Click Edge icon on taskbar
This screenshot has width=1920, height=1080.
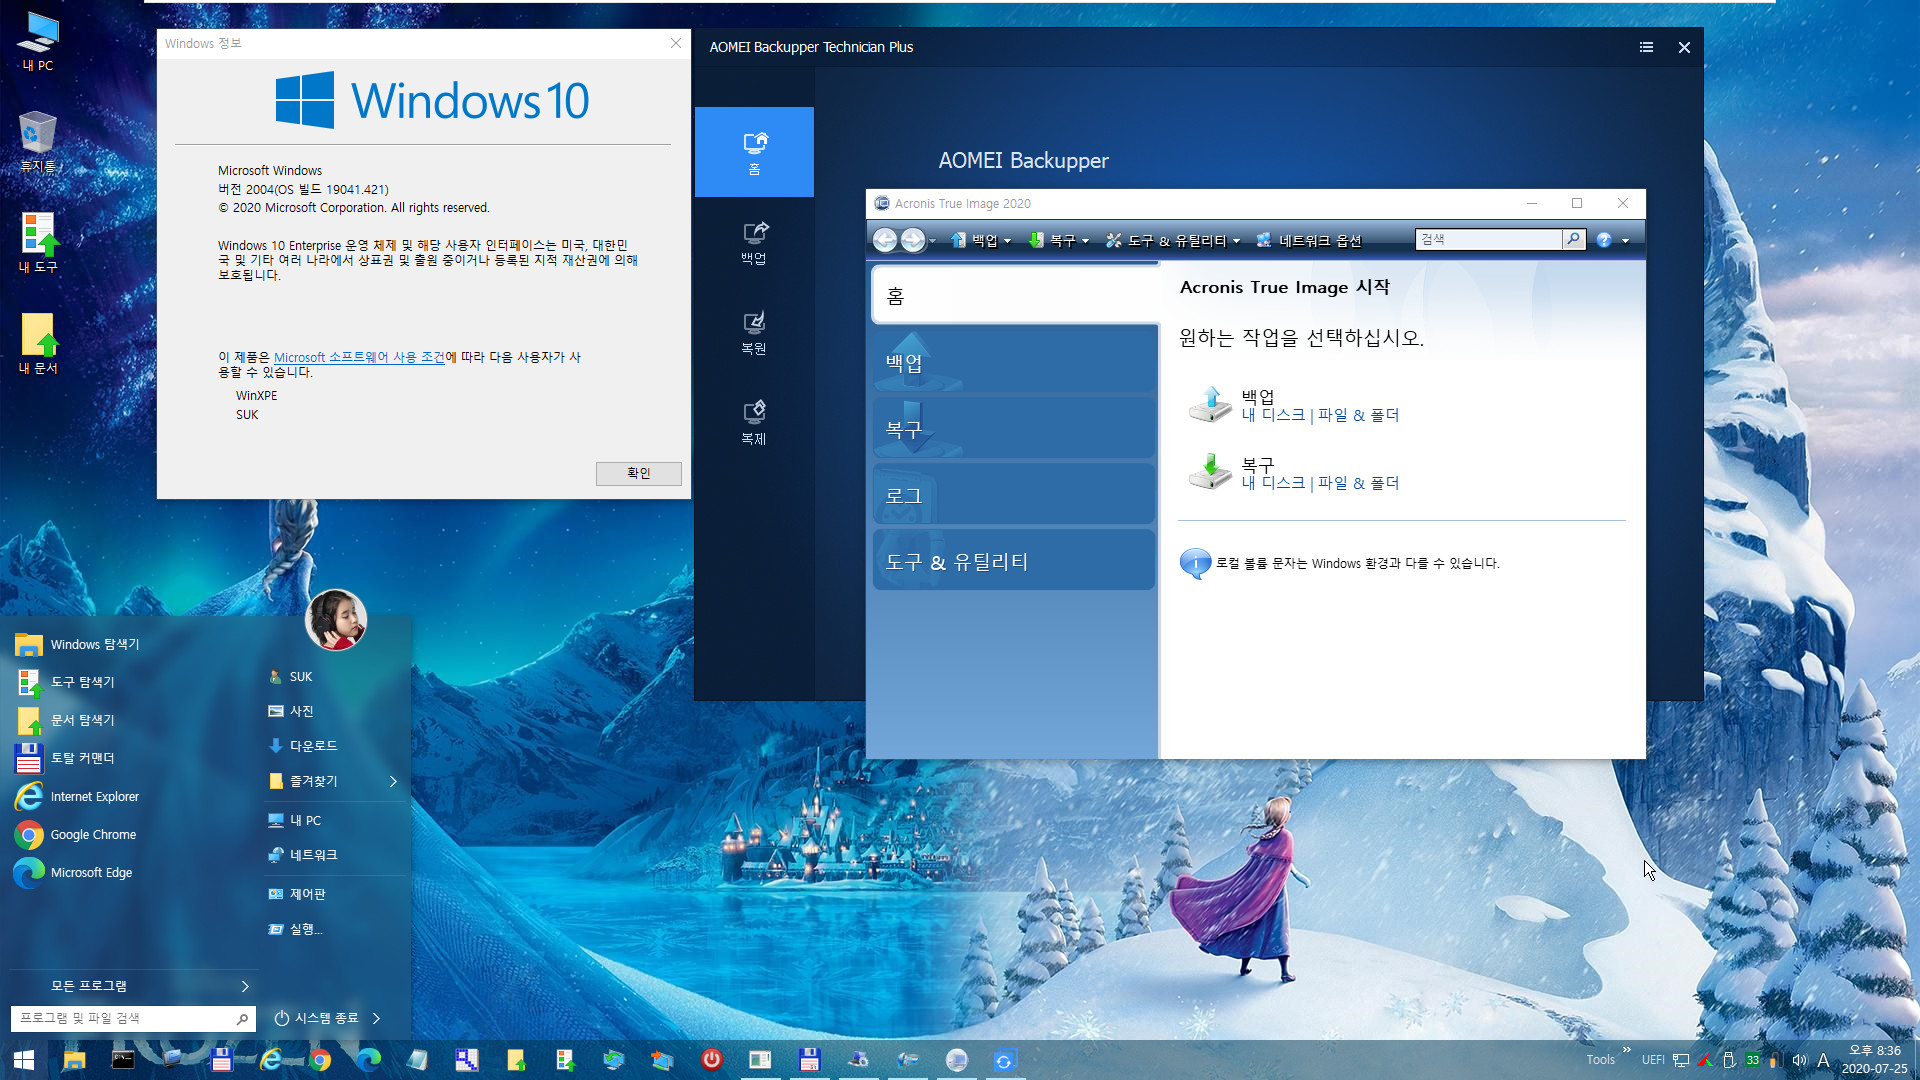point(369,1060)
